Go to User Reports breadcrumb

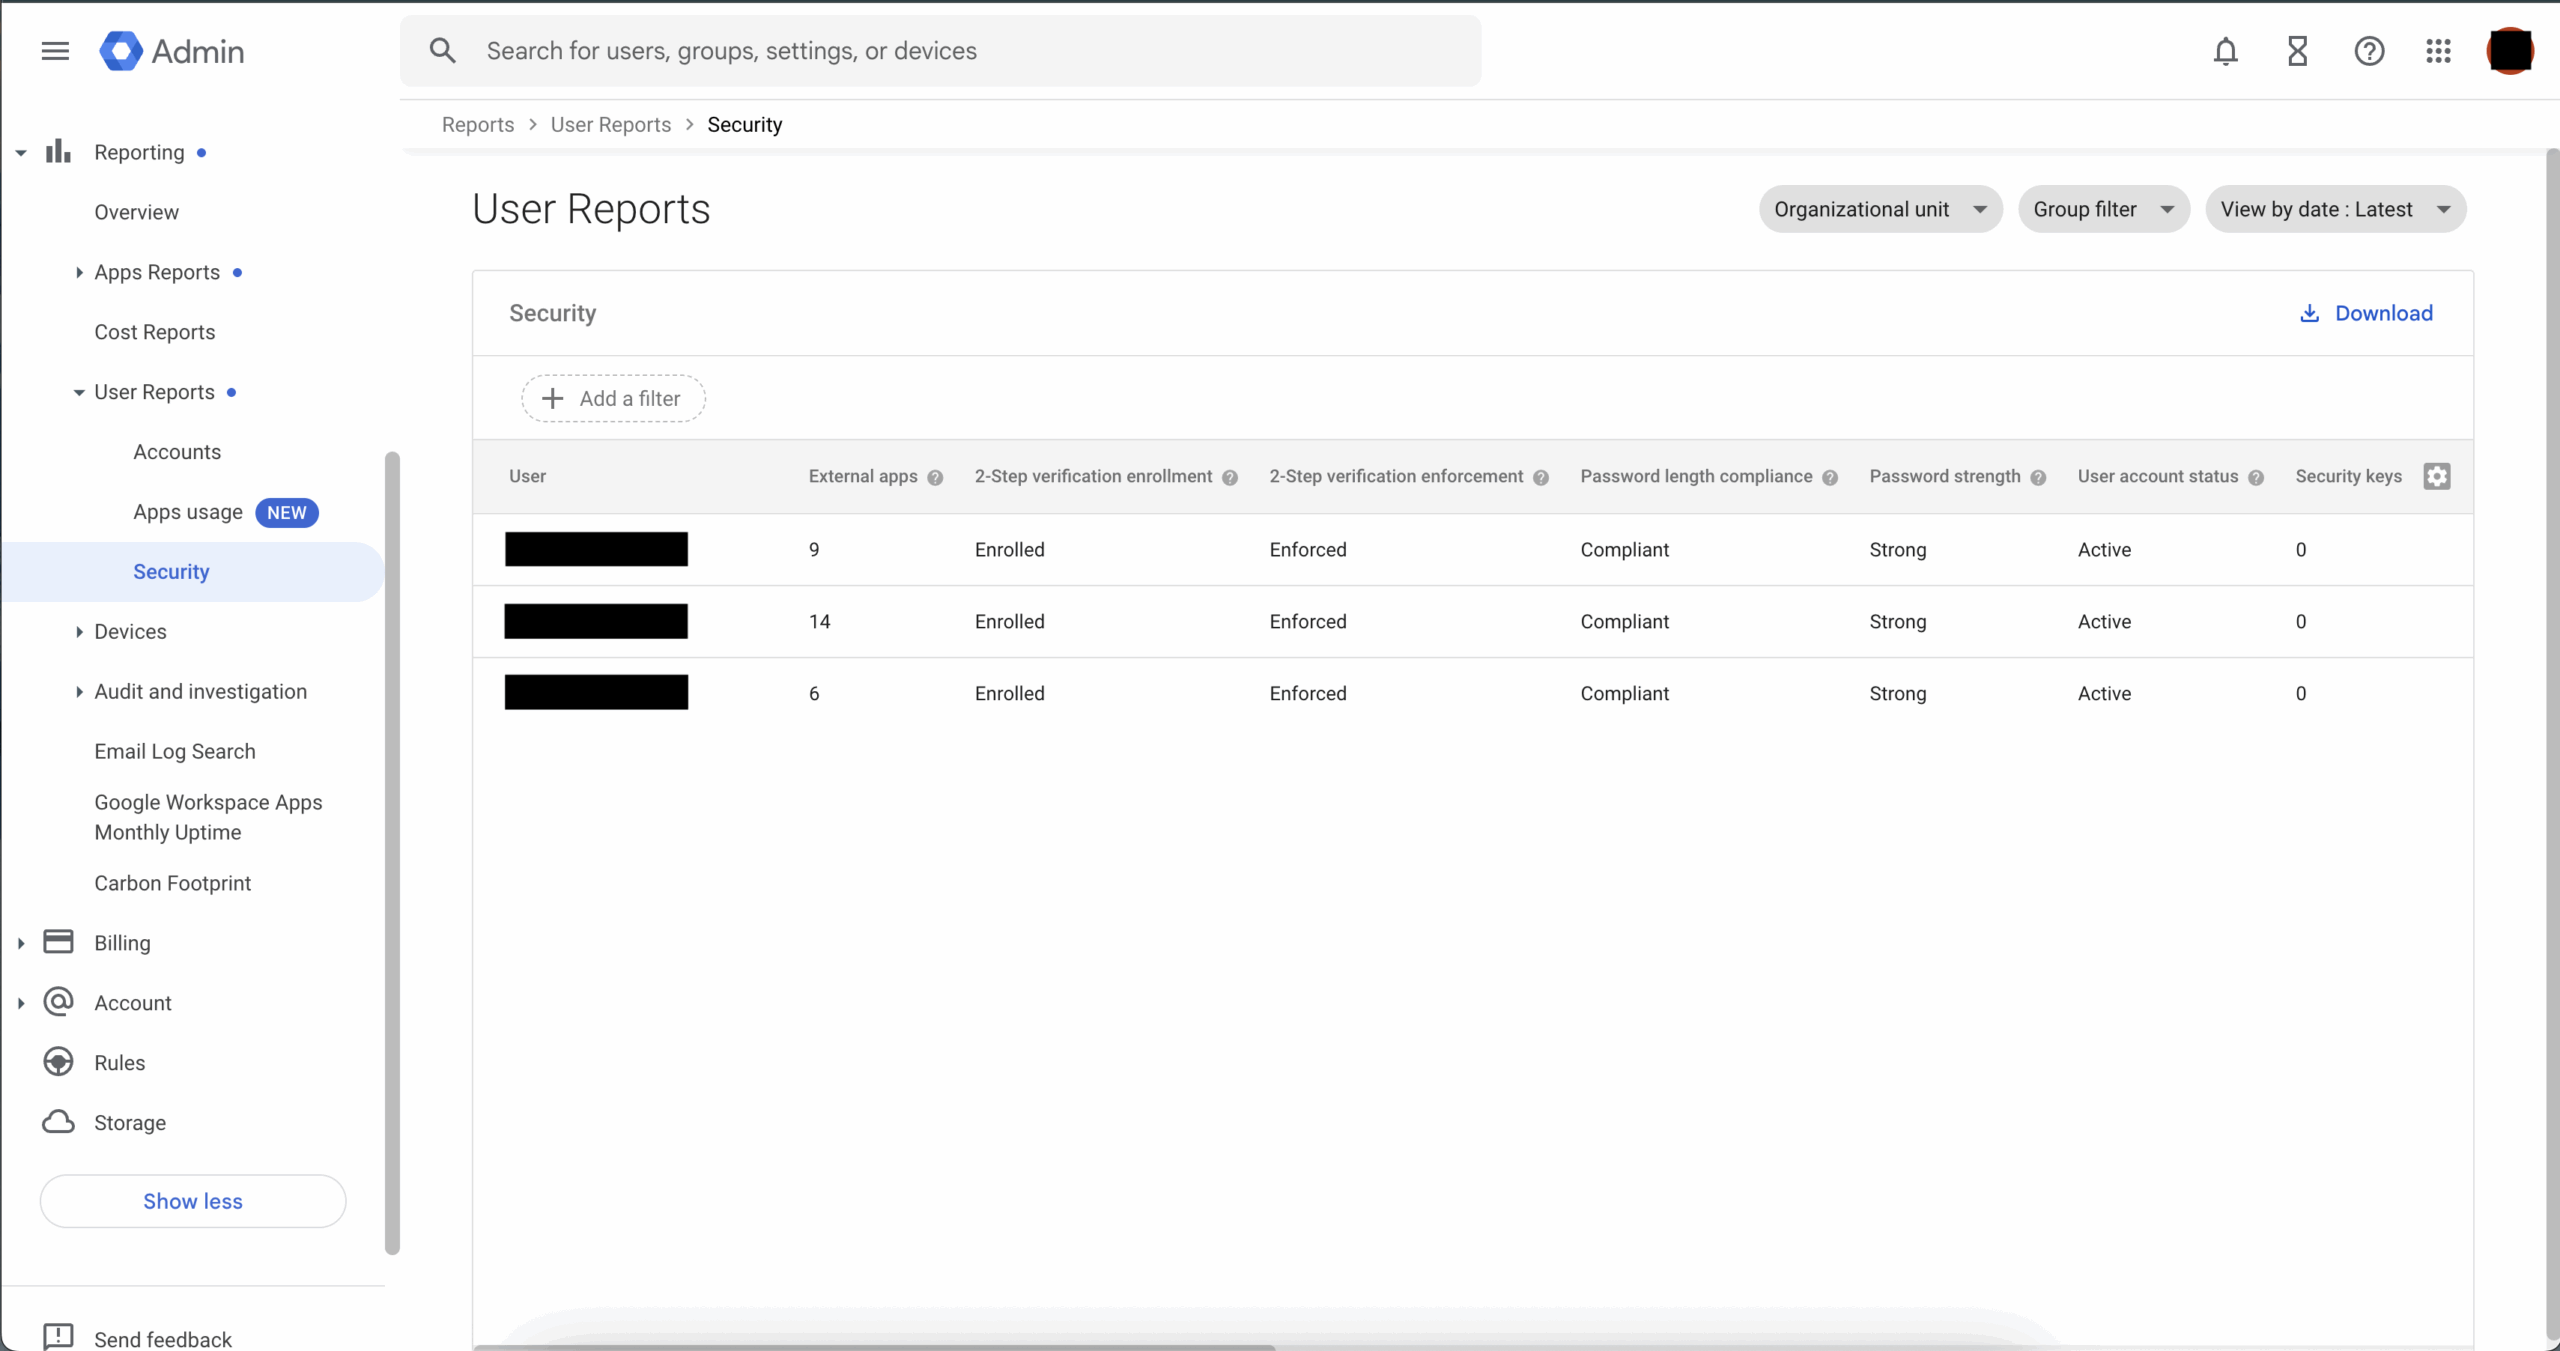click(611, 125)
